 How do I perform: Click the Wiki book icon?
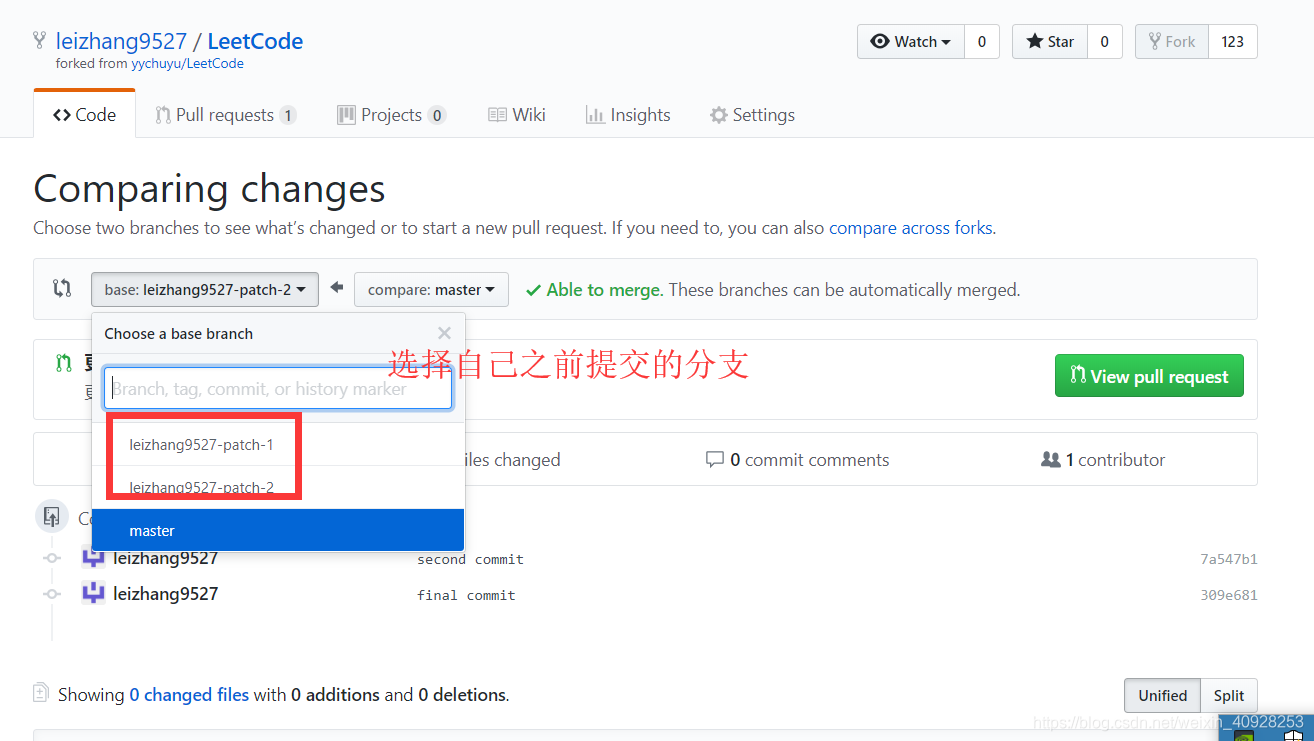[497, 115]
